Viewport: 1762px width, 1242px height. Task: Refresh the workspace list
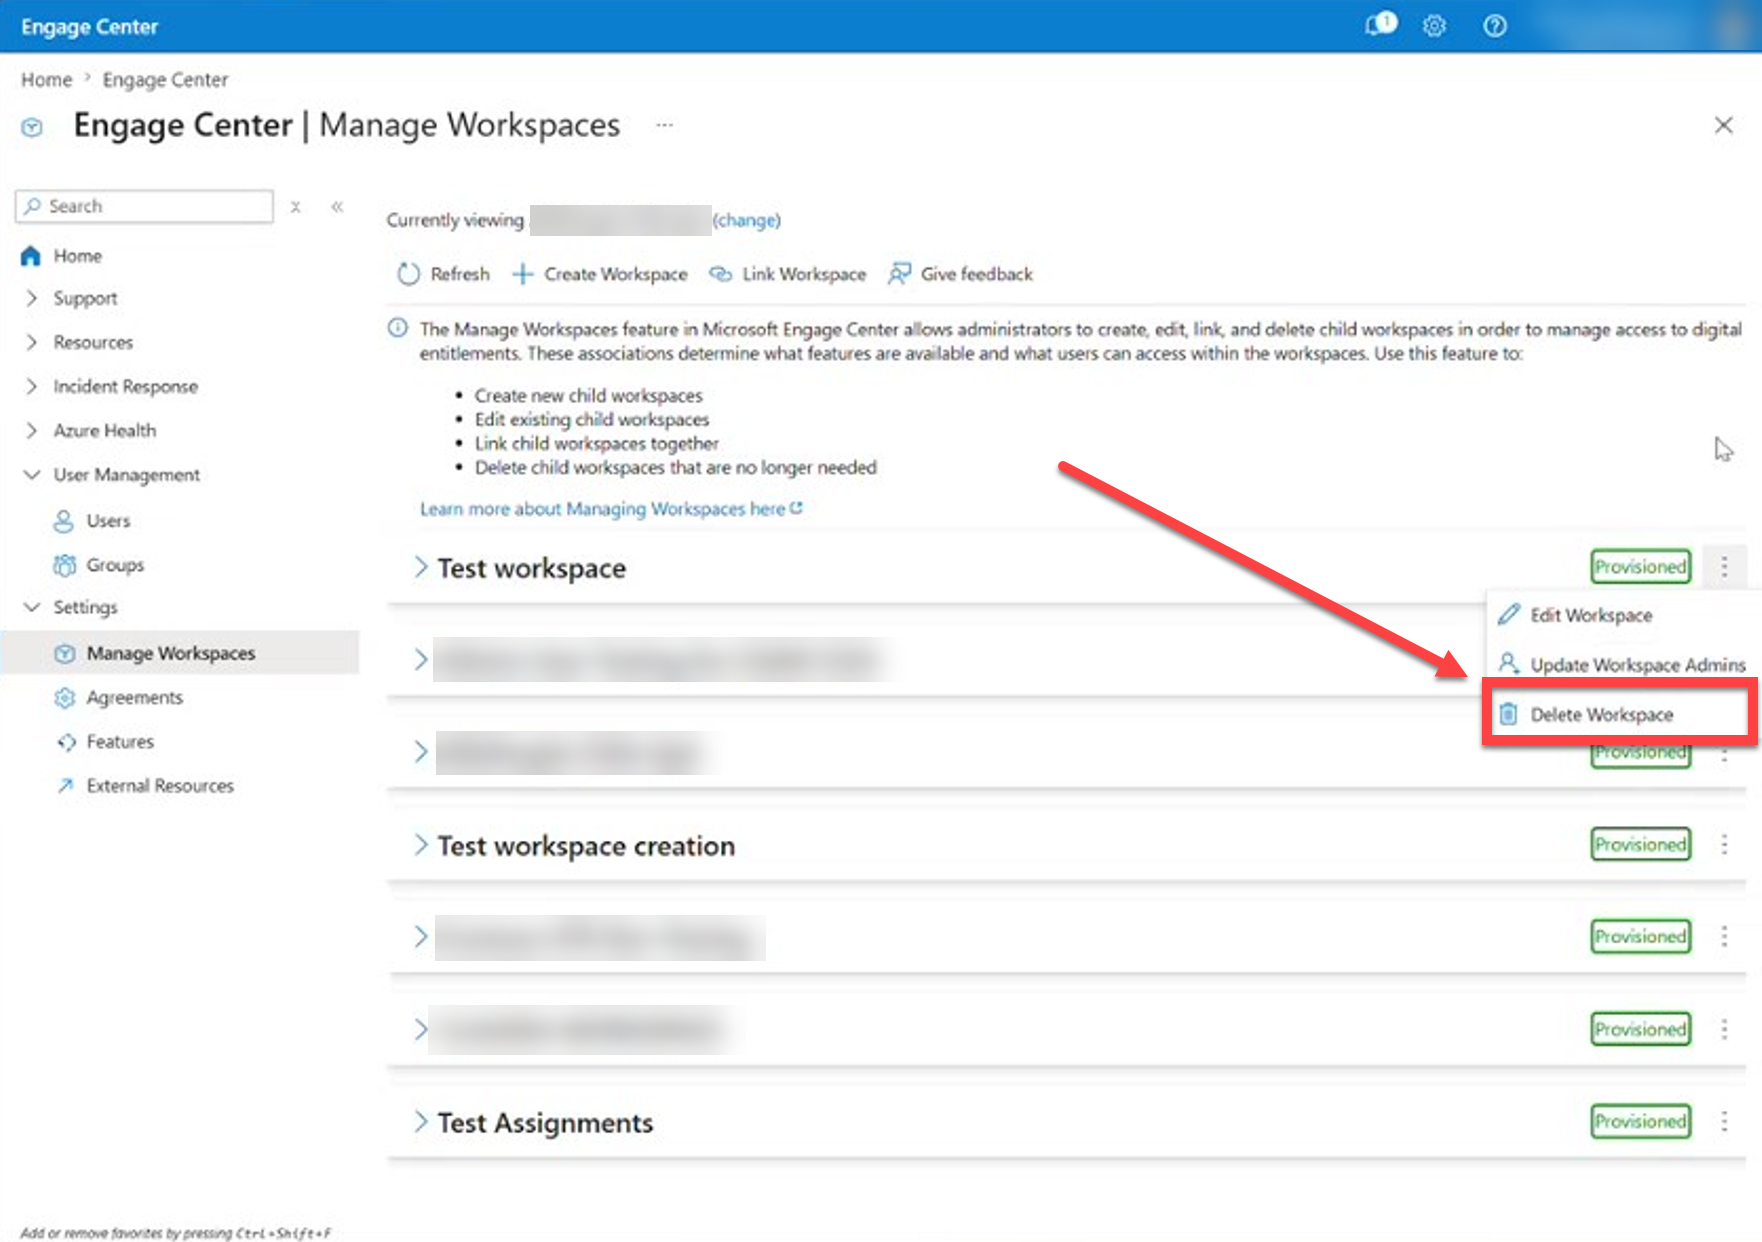(x=444, y=274)
